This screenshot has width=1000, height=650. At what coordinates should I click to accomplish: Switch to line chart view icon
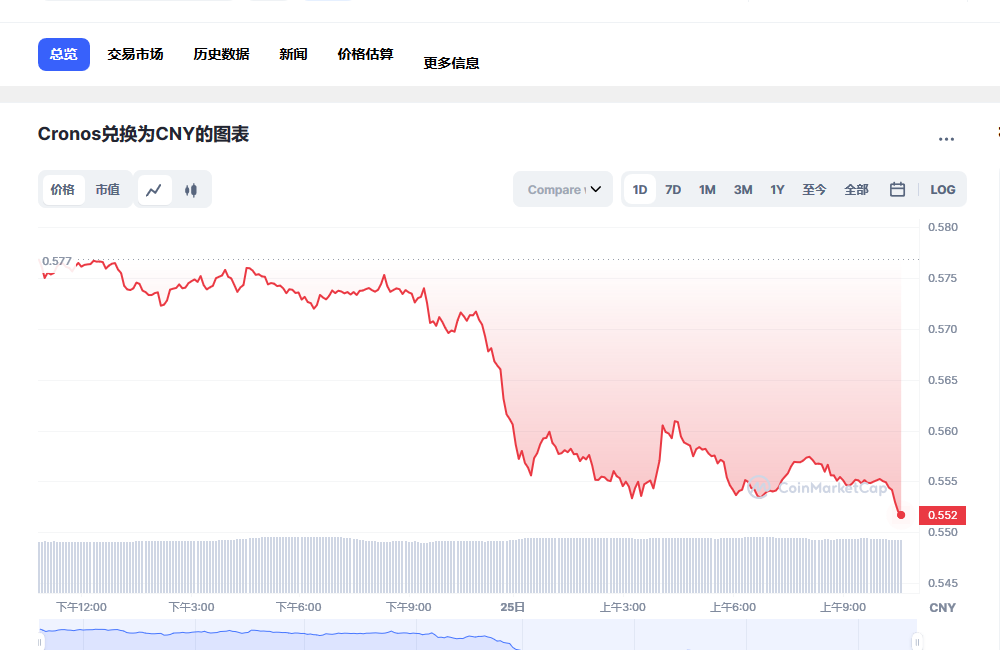154,190
